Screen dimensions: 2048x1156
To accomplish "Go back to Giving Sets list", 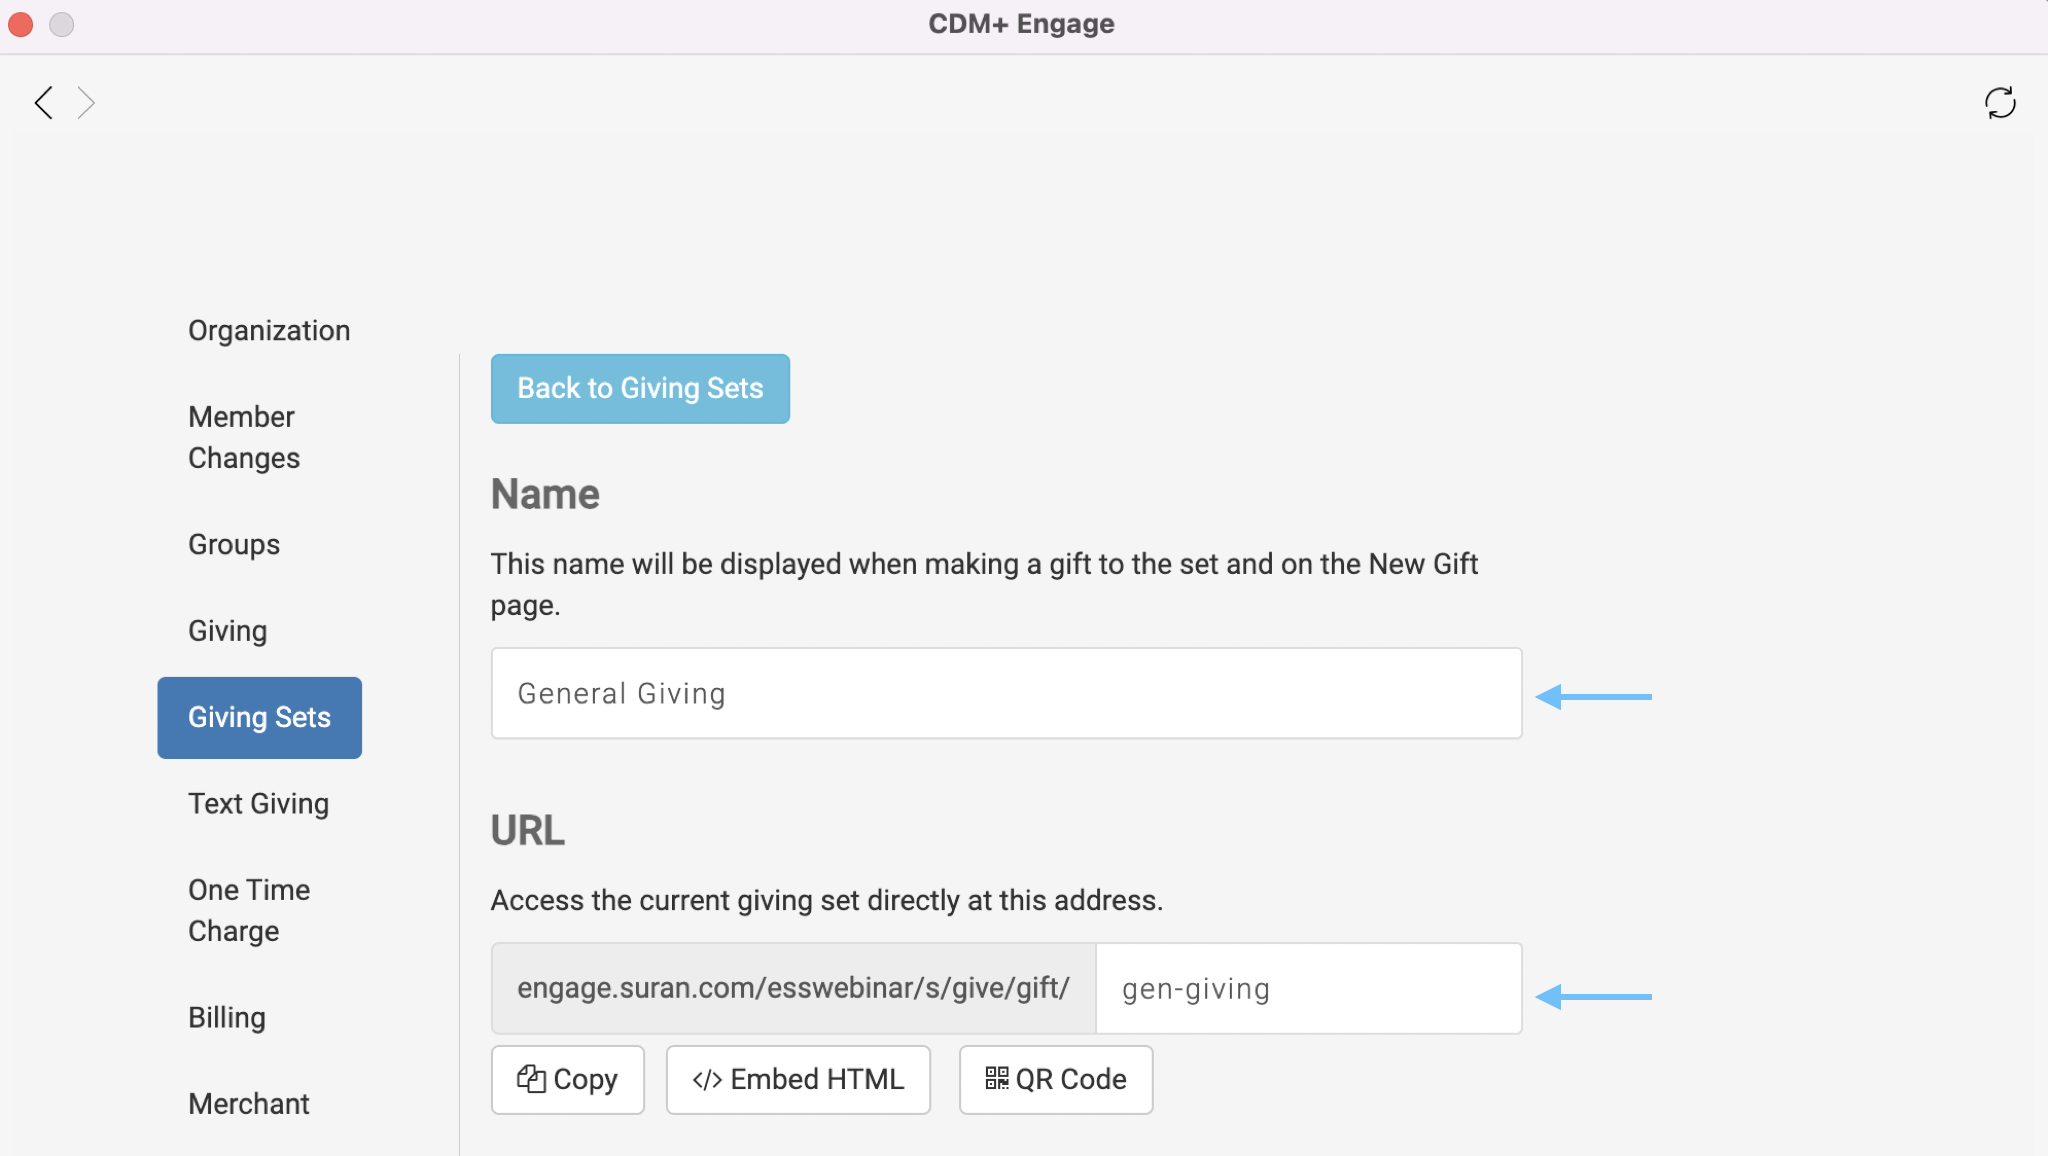I will [640, 388].
